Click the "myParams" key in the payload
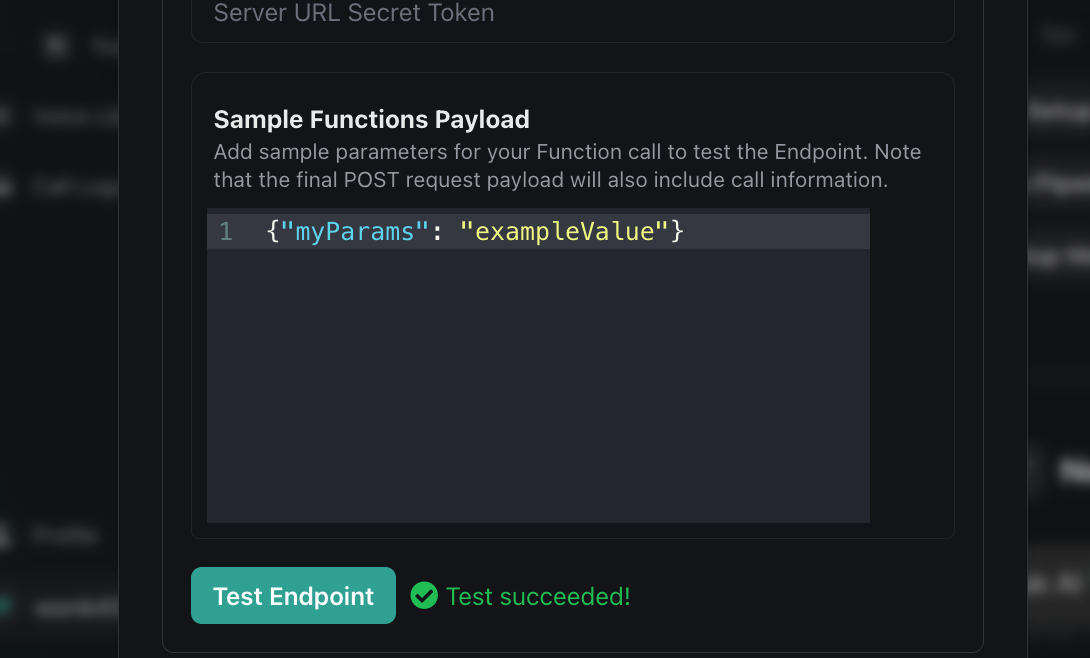Screen dimensions: 1090x658 [355, 232]
